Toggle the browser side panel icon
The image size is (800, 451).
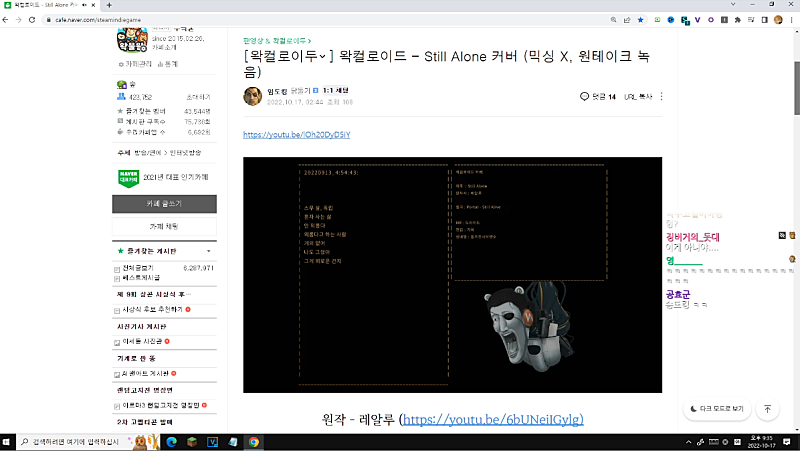[764, 20]
